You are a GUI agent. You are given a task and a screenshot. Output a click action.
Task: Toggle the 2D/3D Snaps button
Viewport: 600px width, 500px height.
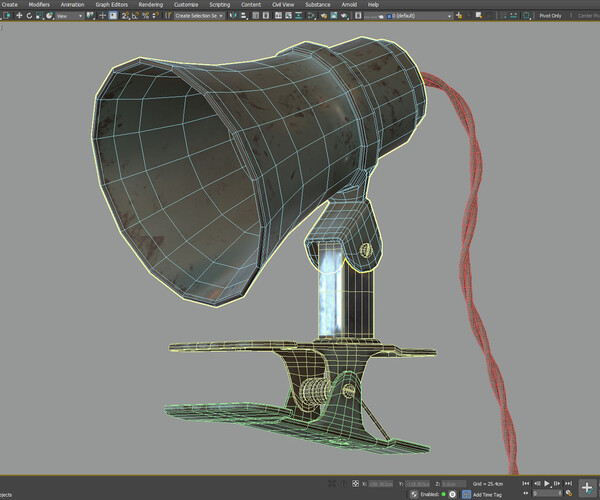click(125, 16)
